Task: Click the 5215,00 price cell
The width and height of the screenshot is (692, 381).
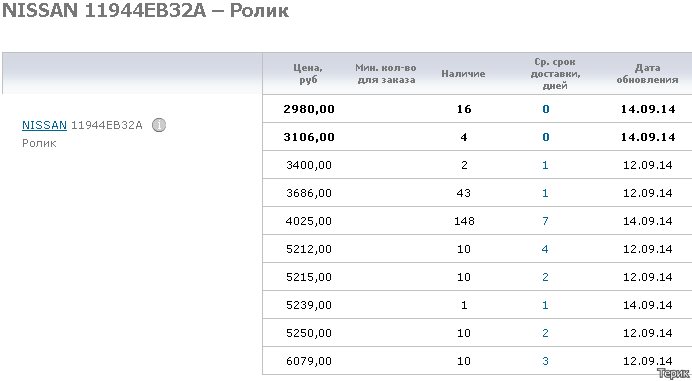Action: [308, 277]
